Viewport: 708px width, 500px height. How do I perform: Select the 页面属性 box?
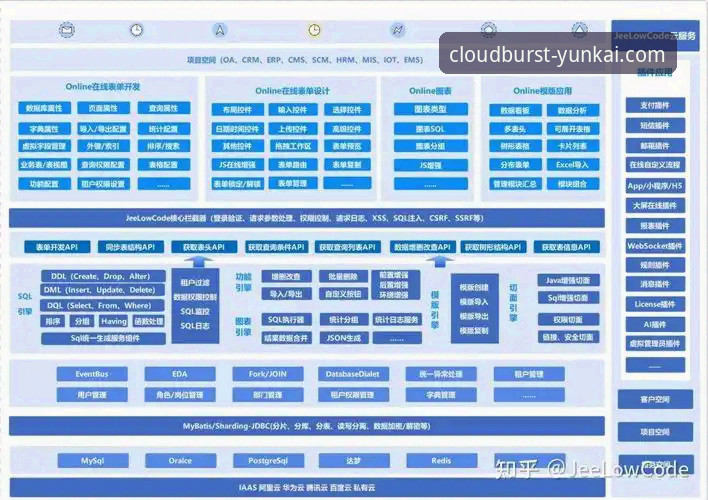click(x=103, y=108)
